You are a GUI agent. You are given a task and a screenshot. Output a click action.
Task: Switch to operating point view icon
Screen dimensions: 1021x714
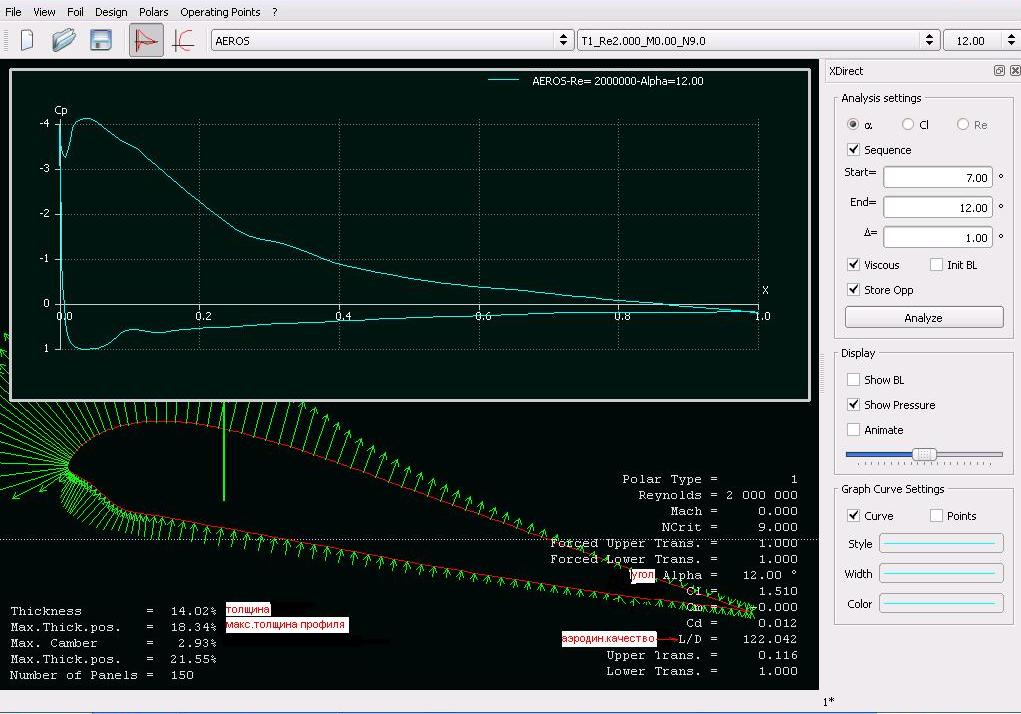coord(146,40)
